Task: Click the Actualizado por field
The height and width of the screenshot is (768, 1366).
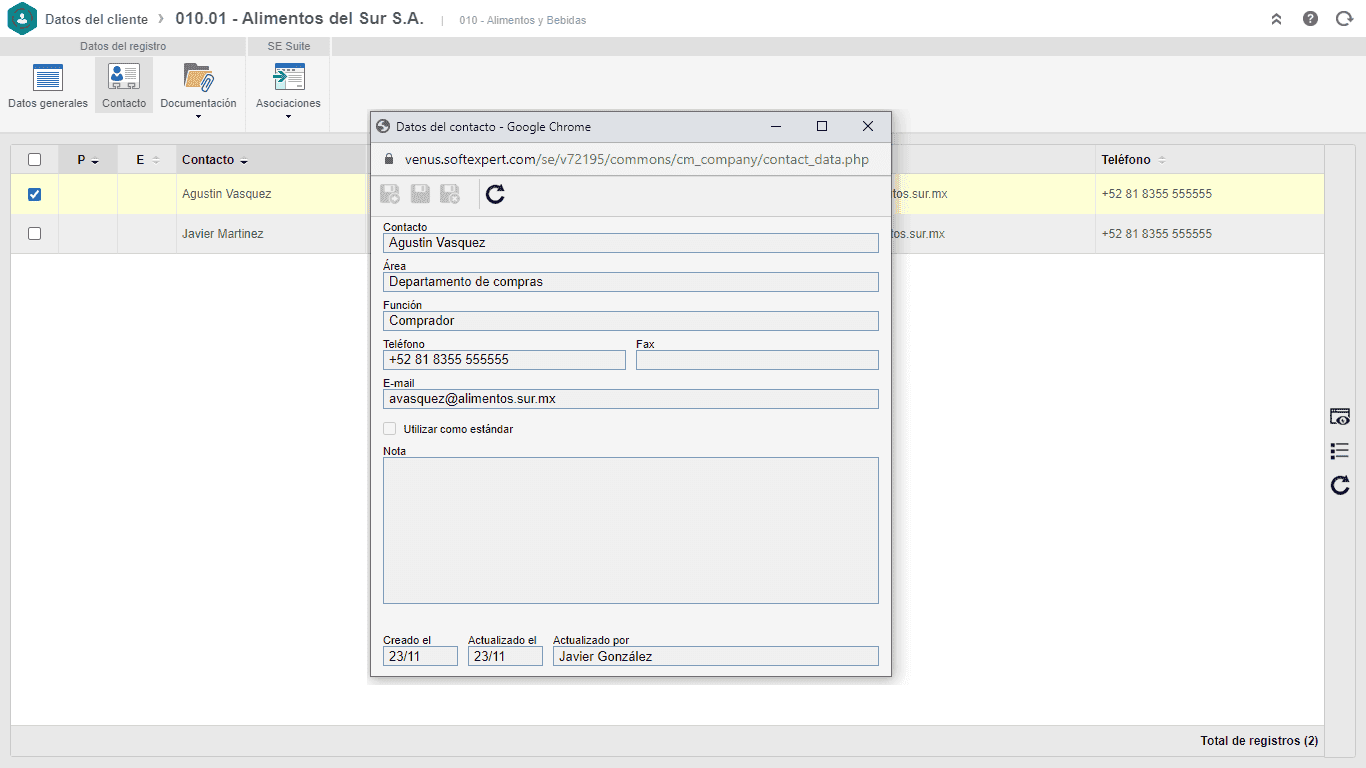Action: 716,656
